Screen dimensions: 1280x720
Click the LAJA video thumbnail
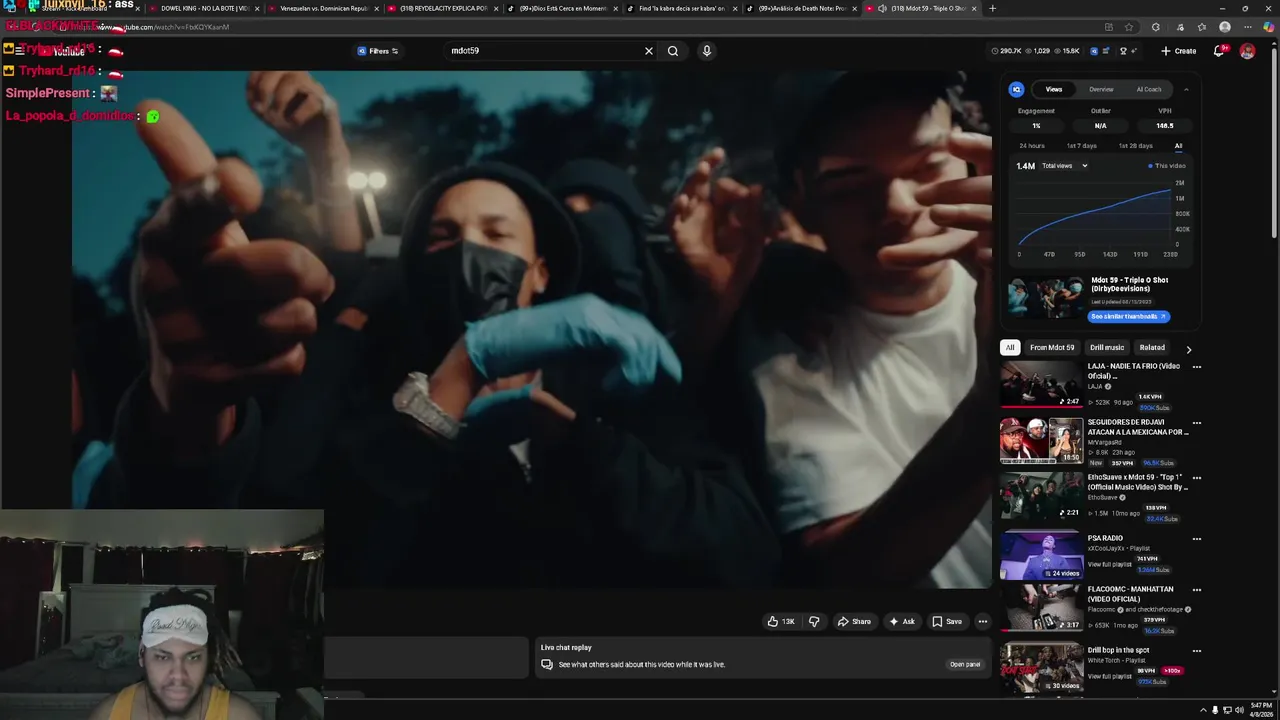pyautogui.click(x=1041, y=384)
